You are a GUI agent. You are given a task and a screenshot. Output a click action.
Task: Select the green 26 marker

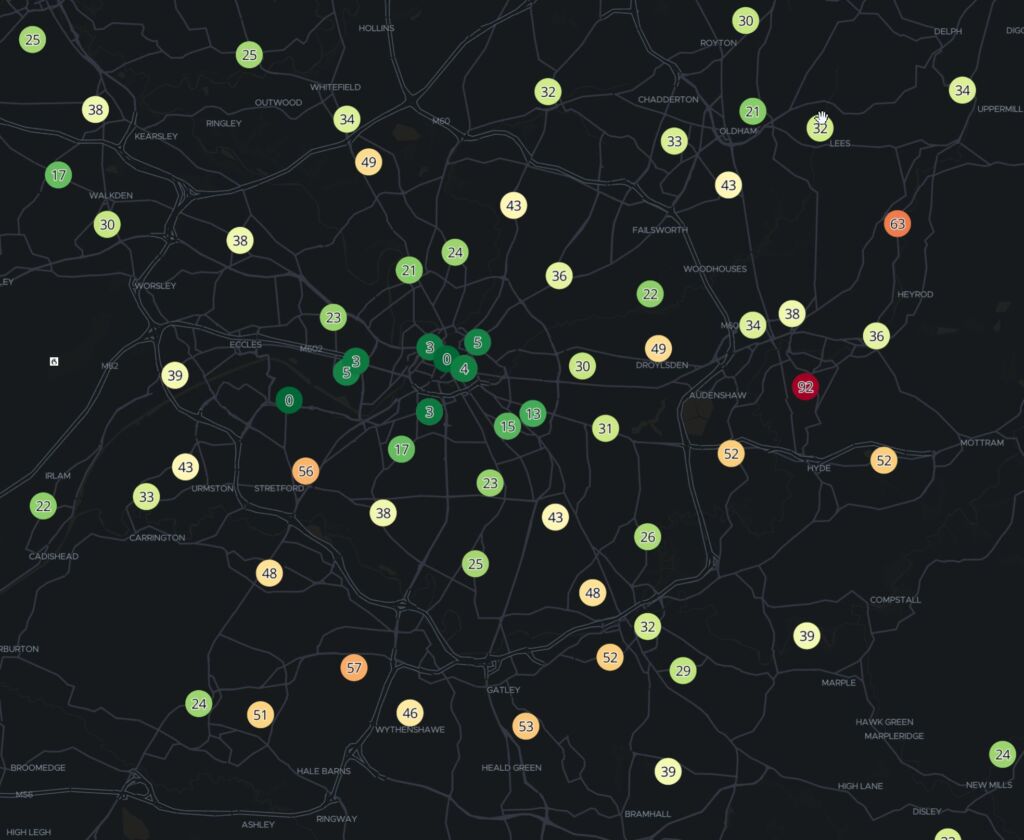click(648, 537)
